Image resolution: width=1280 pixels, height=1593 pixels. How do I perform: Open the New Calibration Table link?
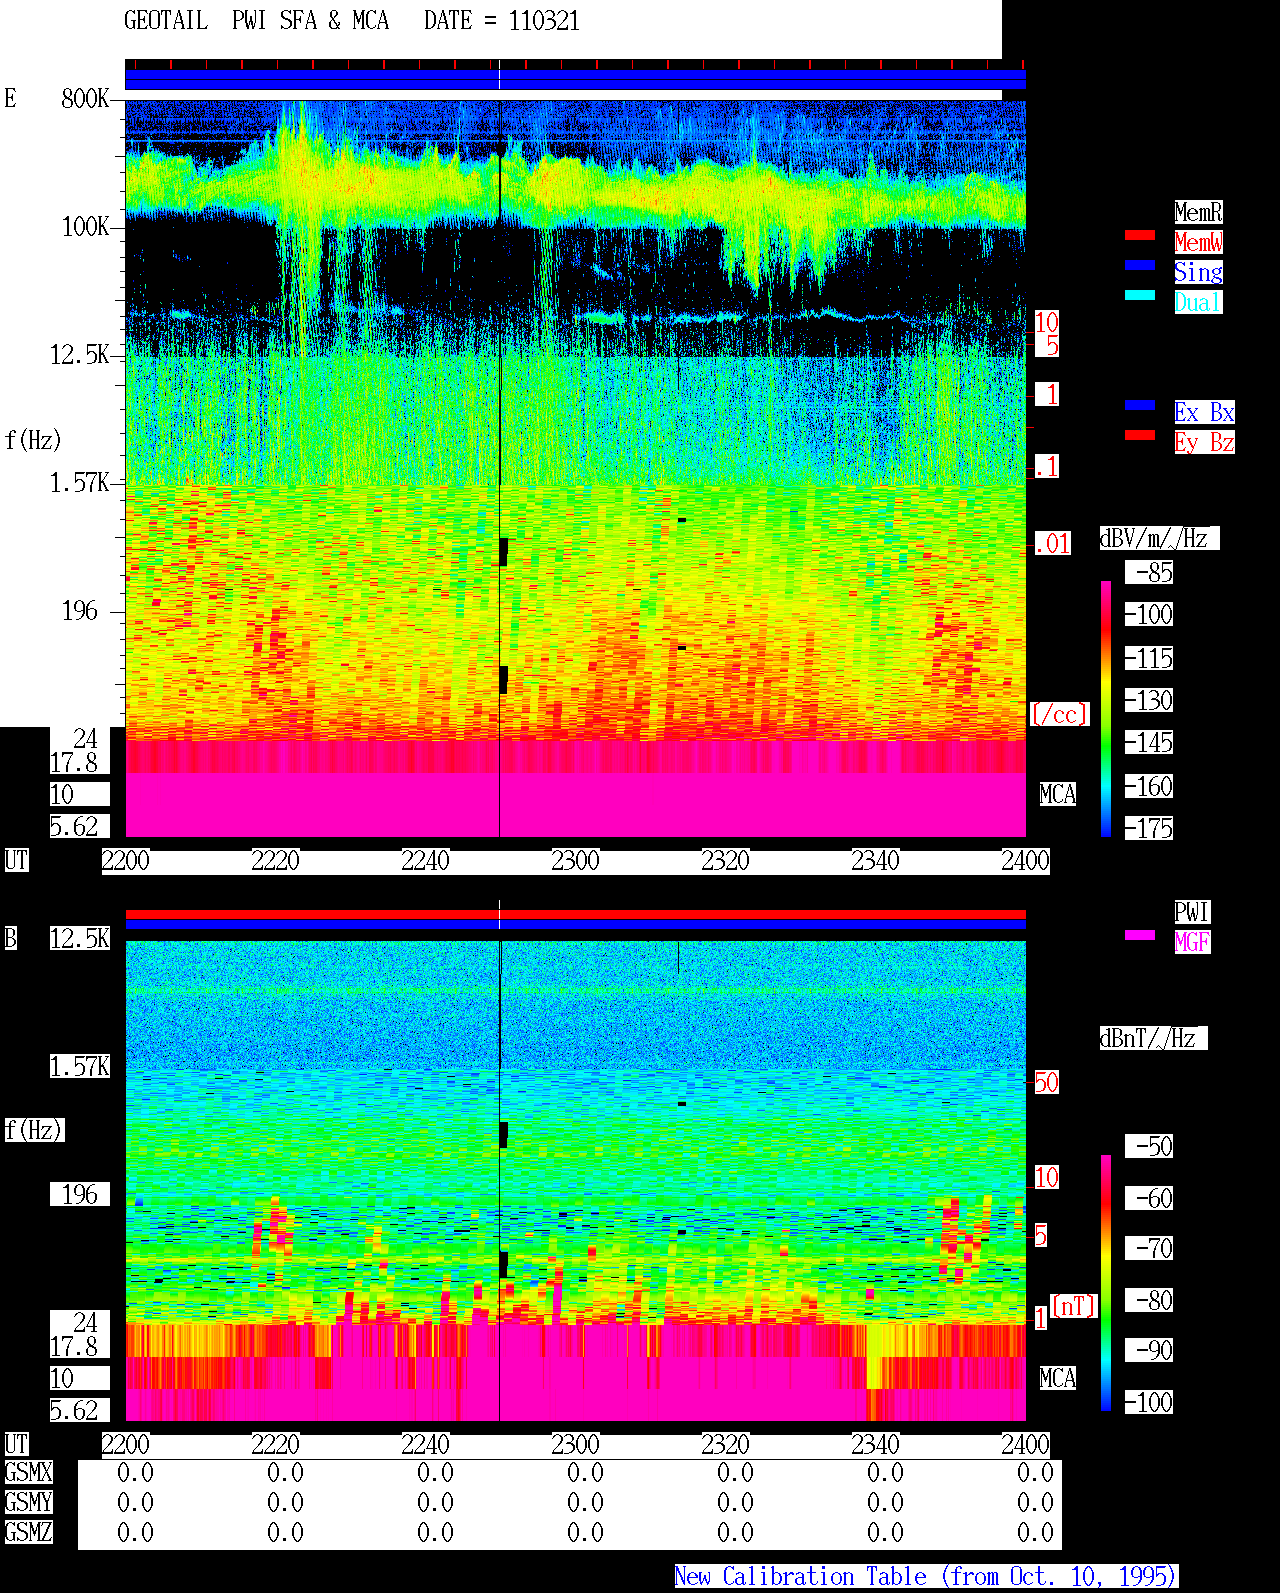(x=926, y=1577)
